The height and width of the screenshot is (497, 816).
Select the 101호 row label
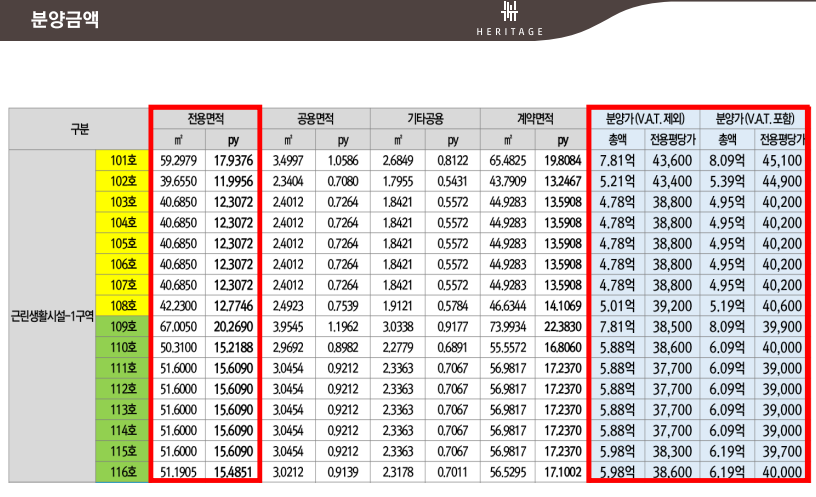(x=123, y=160)
